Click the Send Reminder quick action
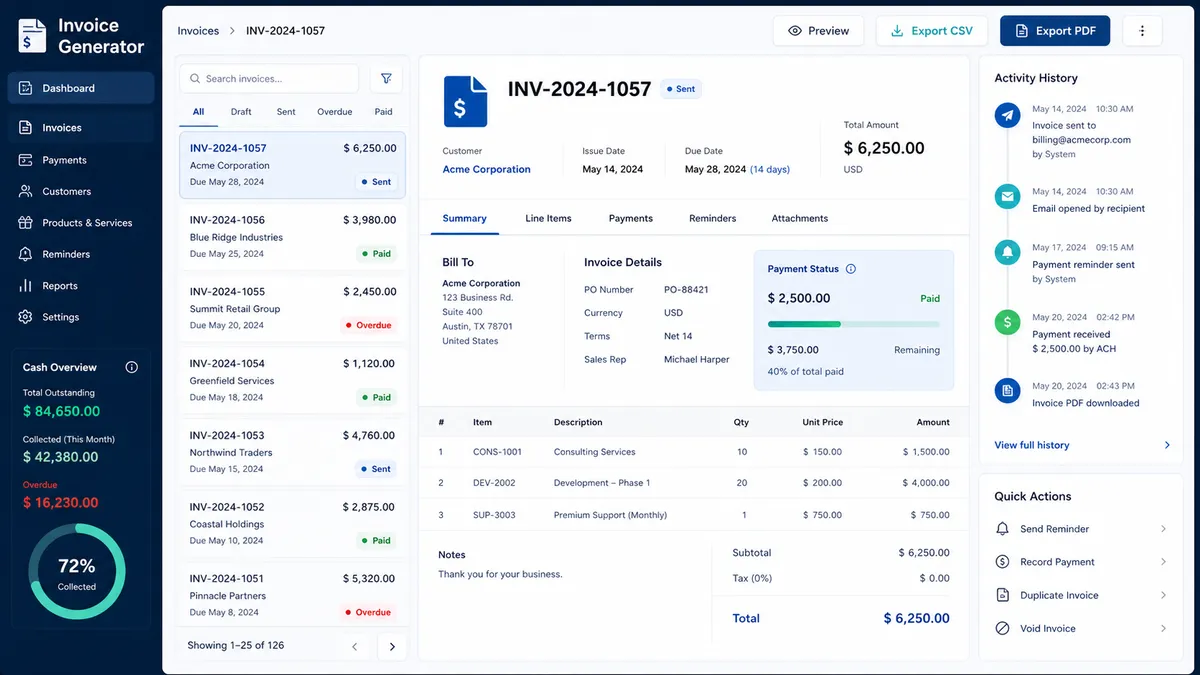The image size is (1200, 675). [1081, 529]
